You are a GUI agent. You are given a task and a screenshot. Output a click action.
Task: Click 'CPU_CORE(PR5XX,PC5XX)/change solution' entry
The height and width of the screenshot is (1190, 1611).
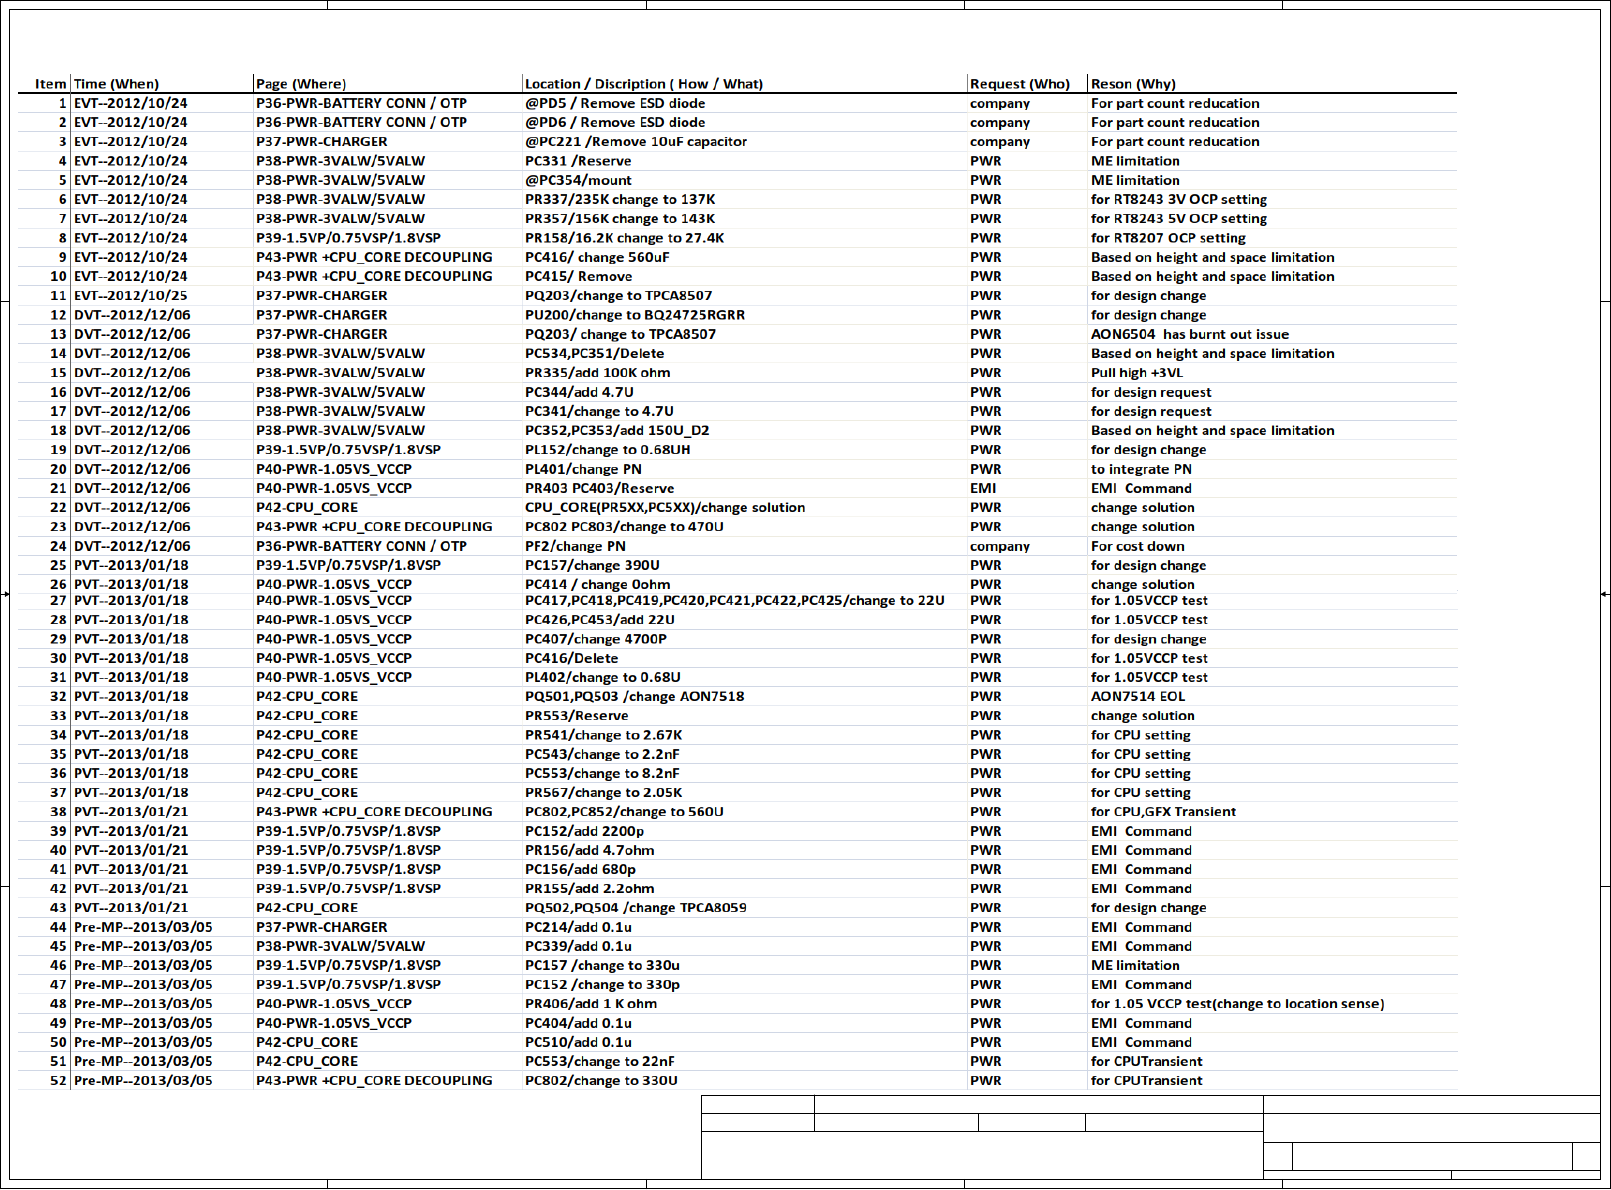coord(665,507)
